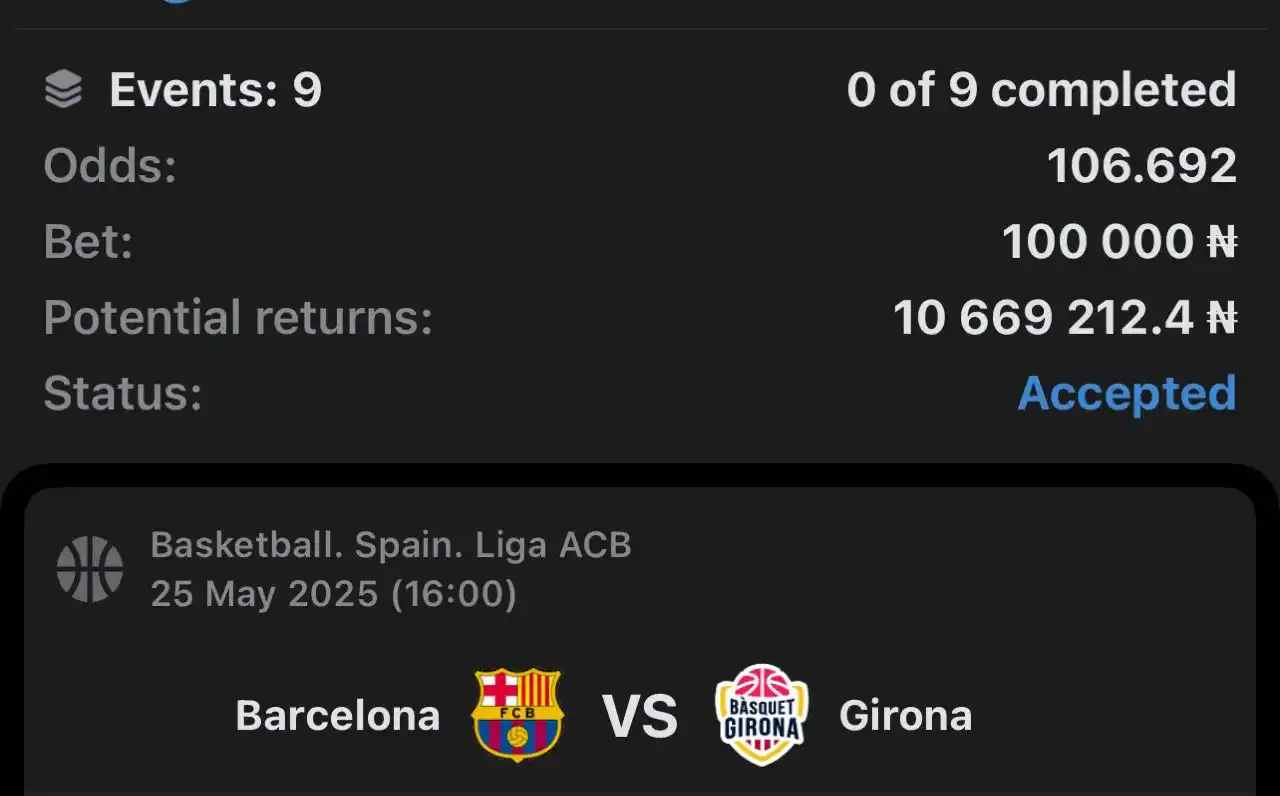The height and width of the screenshot is (796, 1280).
Task: Tap the Barcelona team name
Action: coord(338,716)
